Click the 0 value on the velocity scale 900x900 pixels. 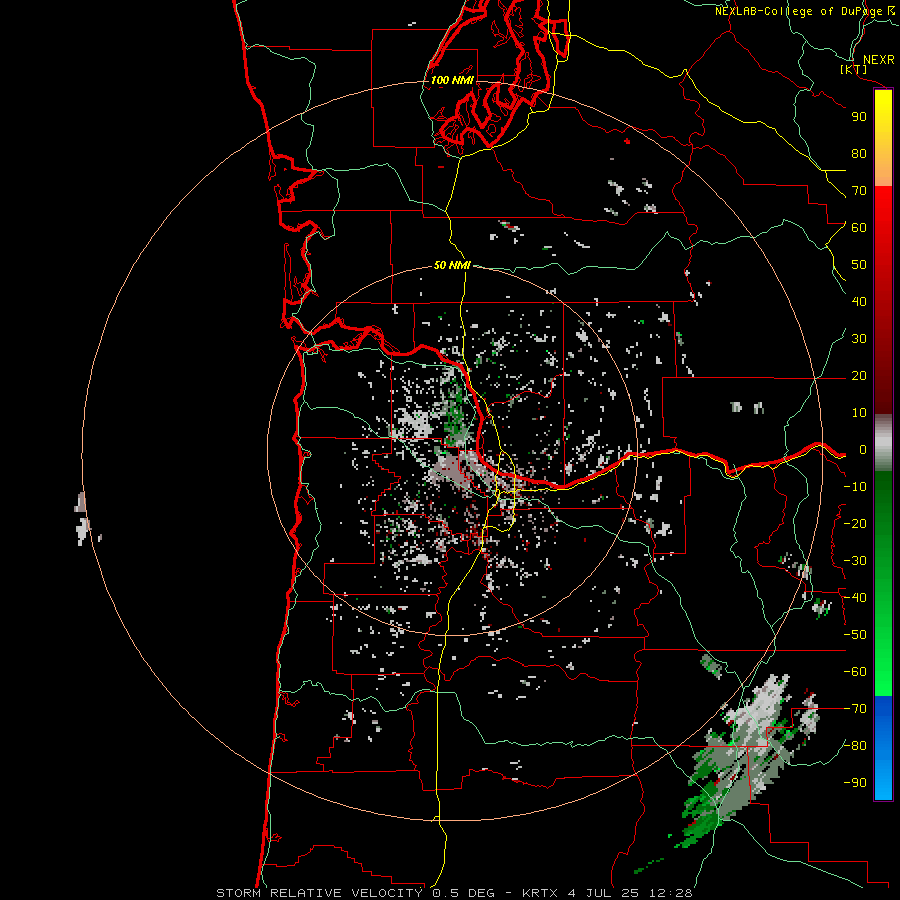click(x=862, y=450)
